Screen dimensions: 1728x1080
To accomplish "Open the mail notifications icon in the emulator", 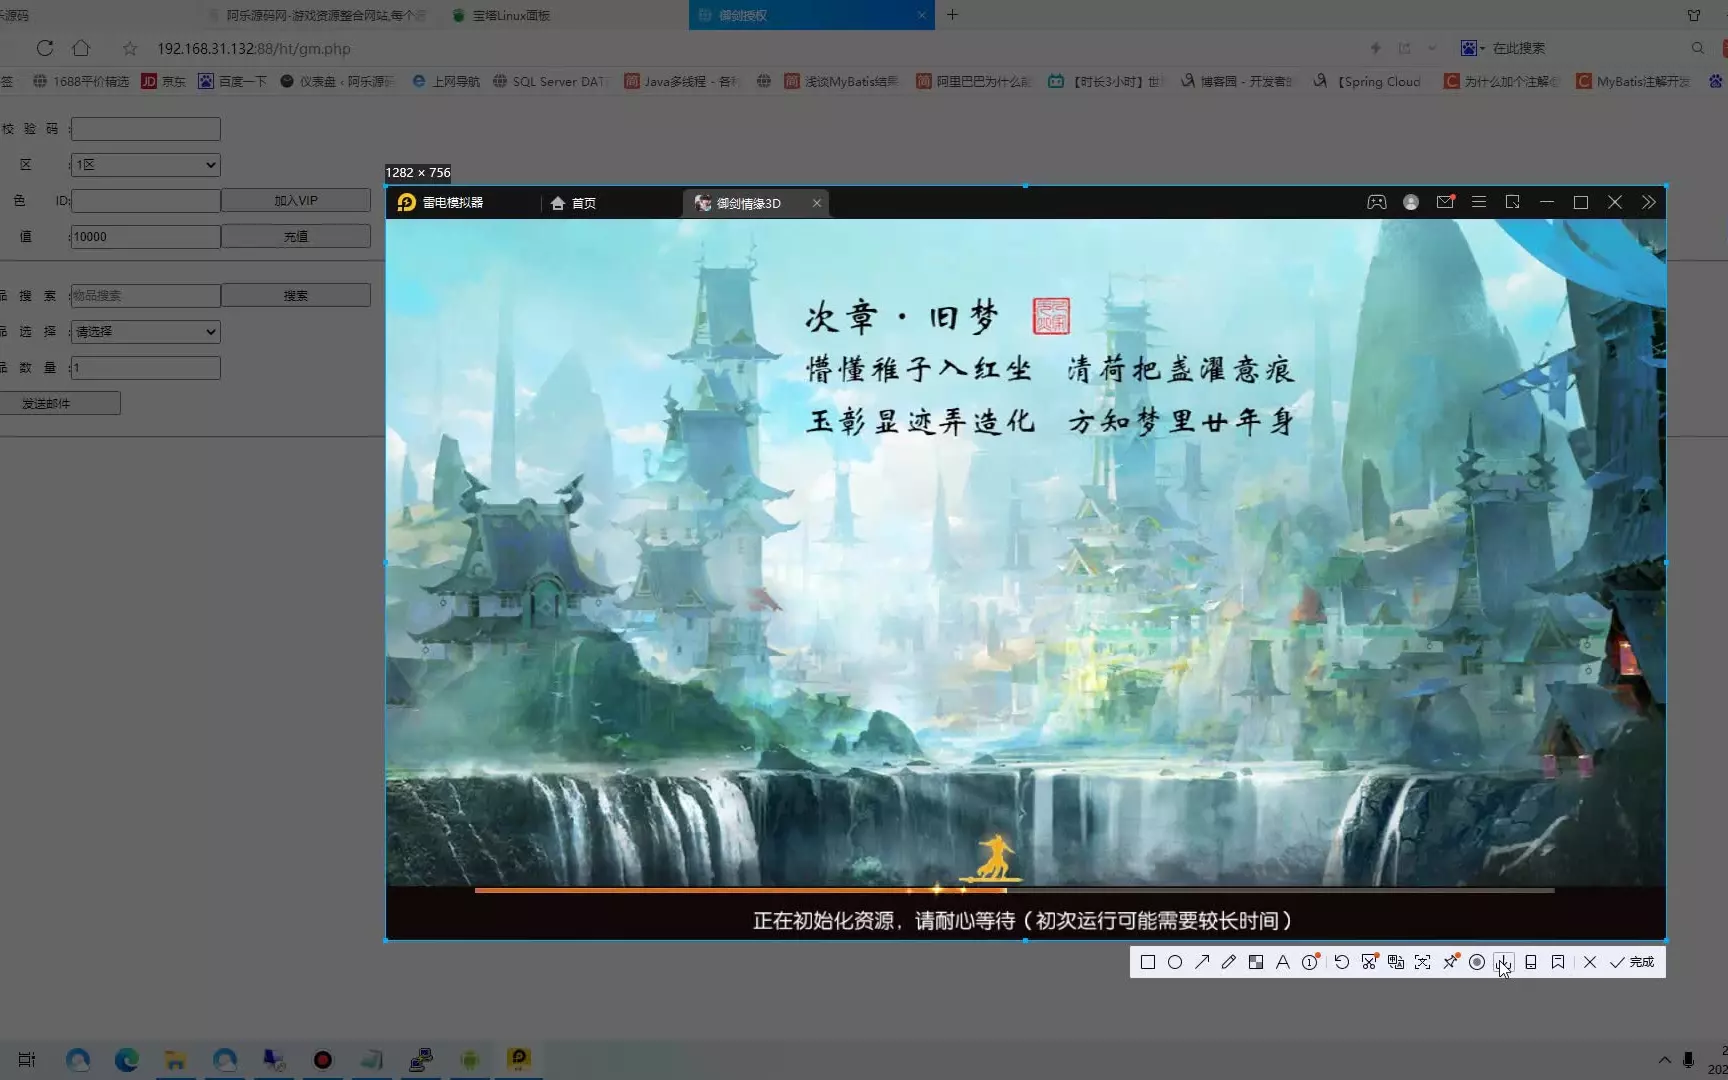I will [x=1445, y=202].
